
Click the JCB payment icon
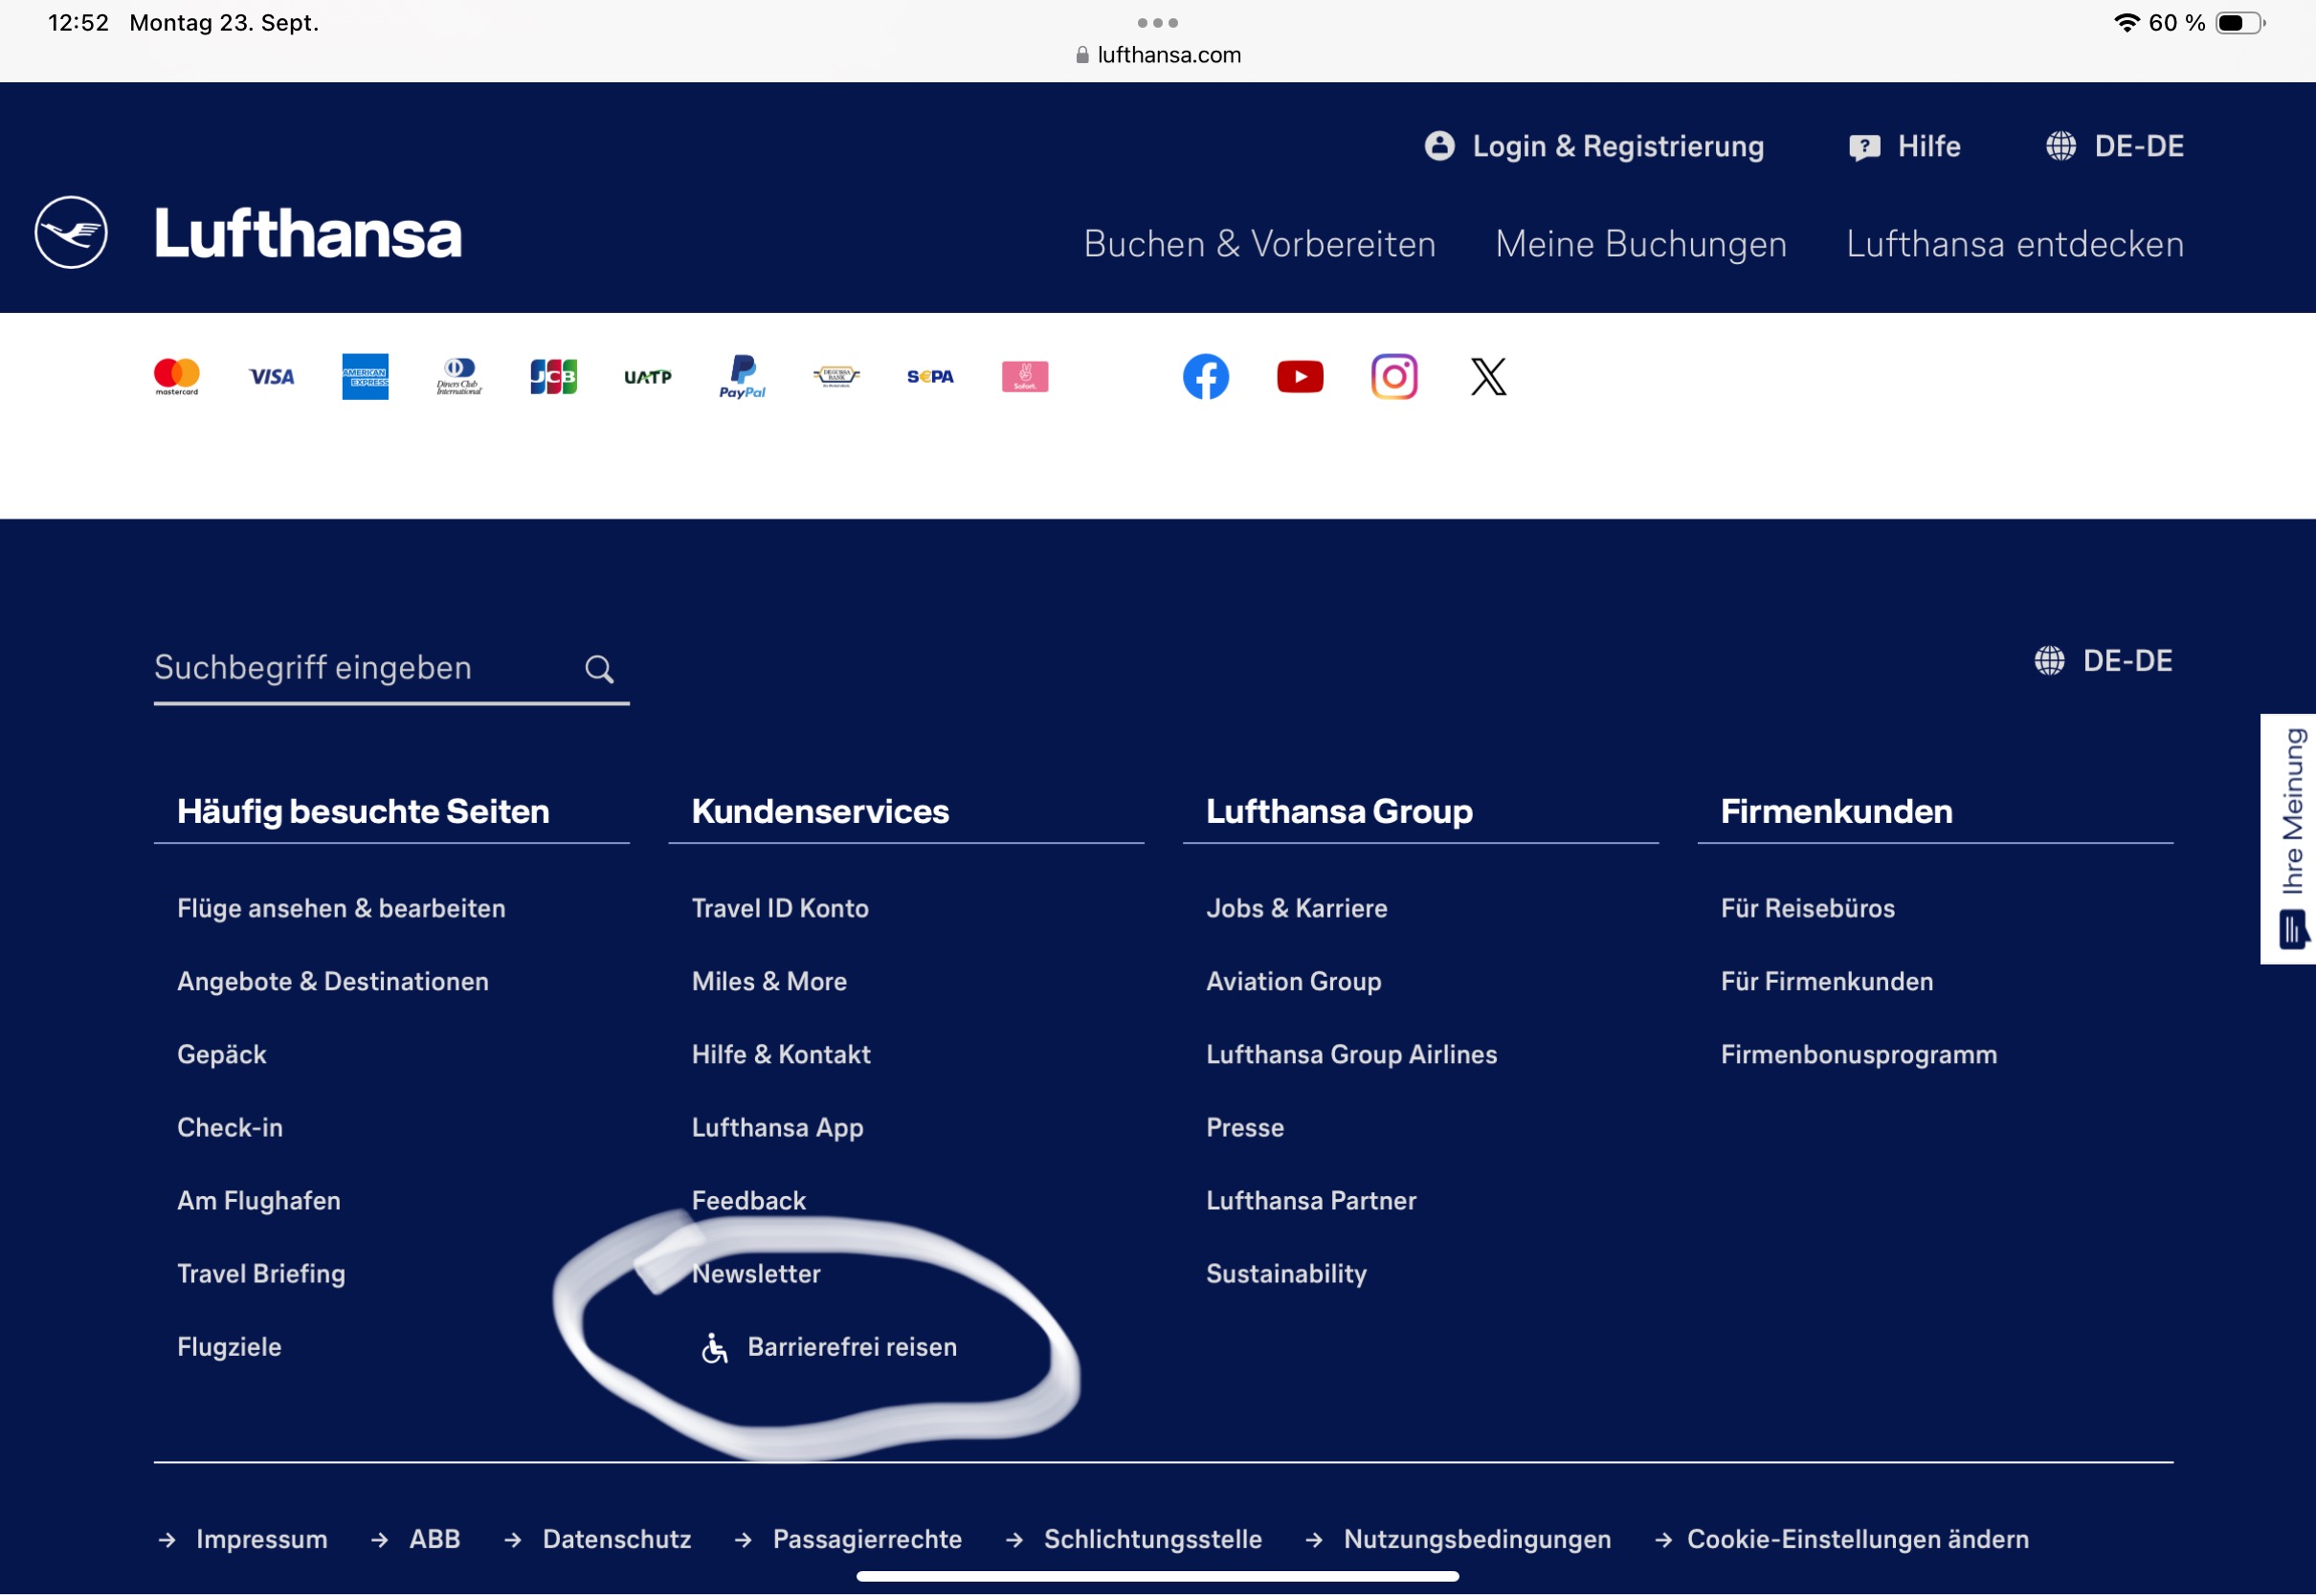coord(553,377)
